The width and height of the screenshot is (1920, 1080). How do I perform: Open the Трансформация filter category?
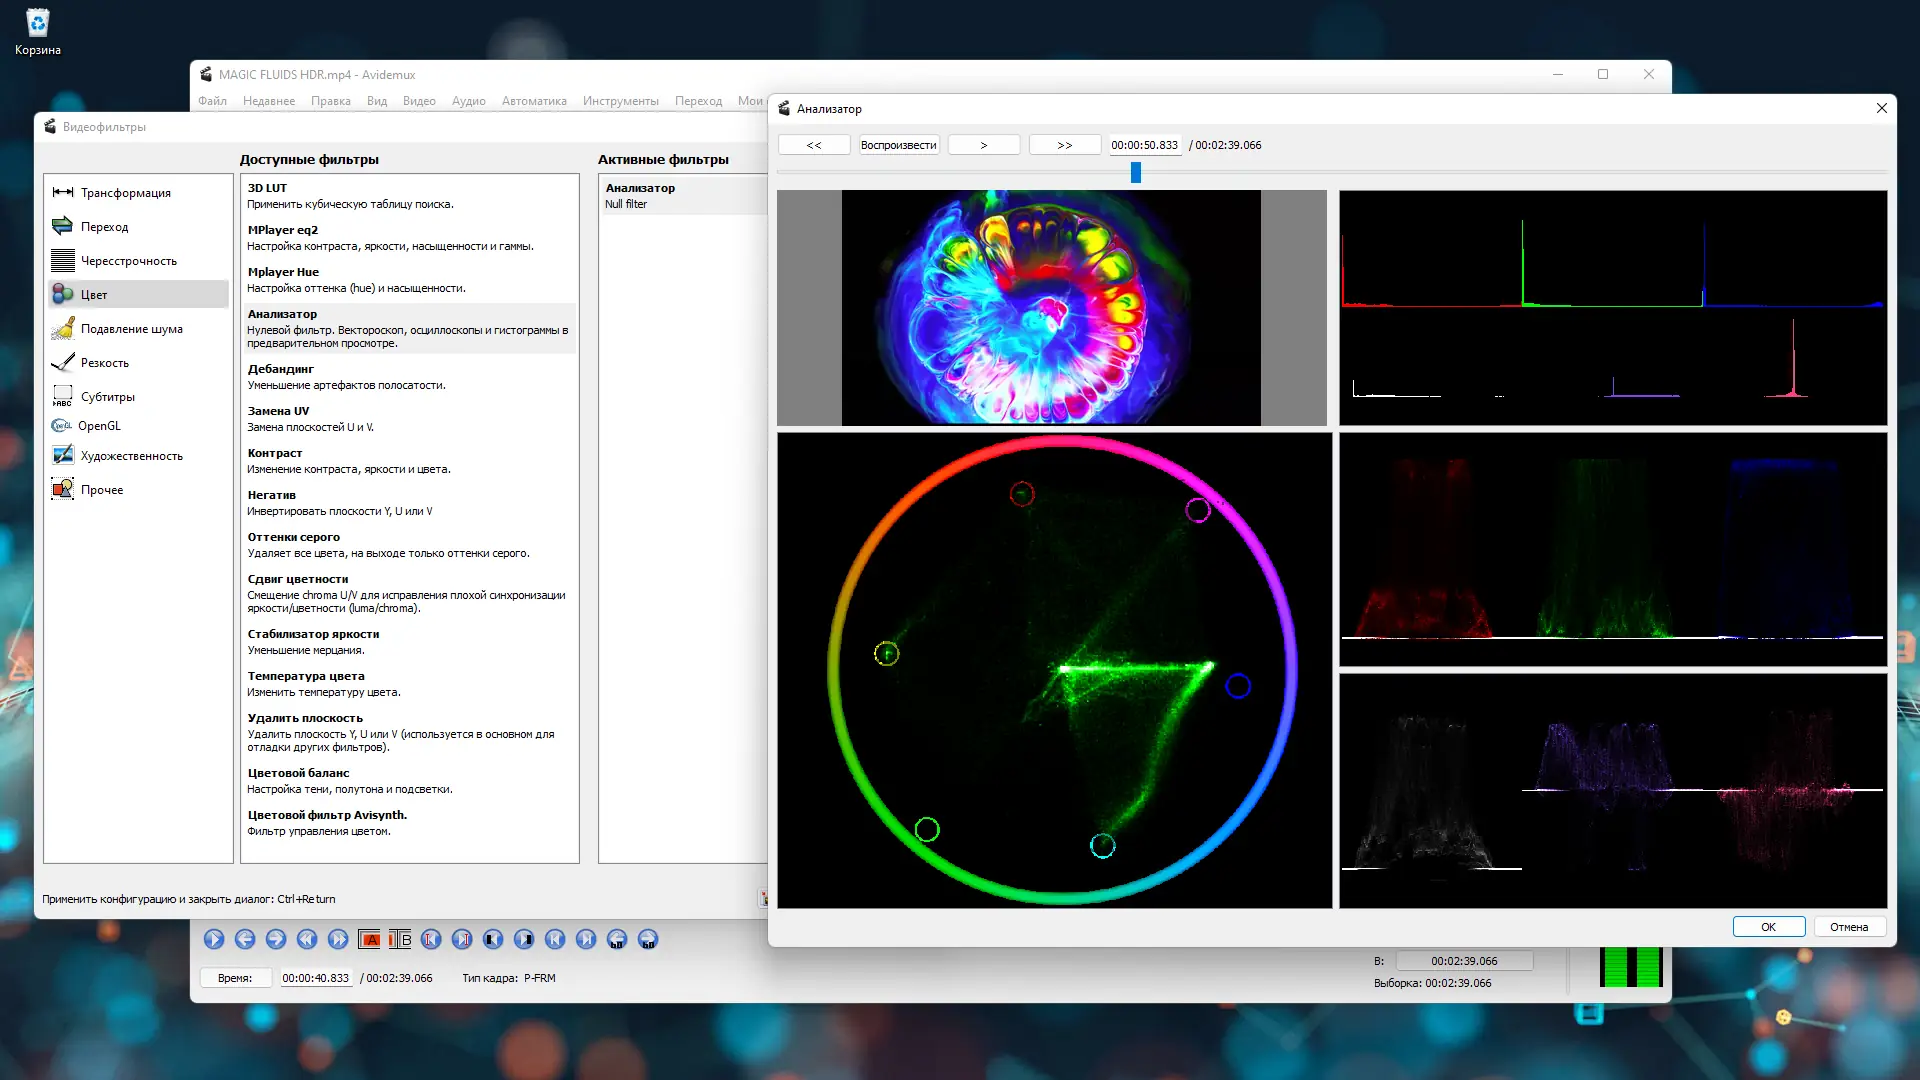tap(125, 193)
